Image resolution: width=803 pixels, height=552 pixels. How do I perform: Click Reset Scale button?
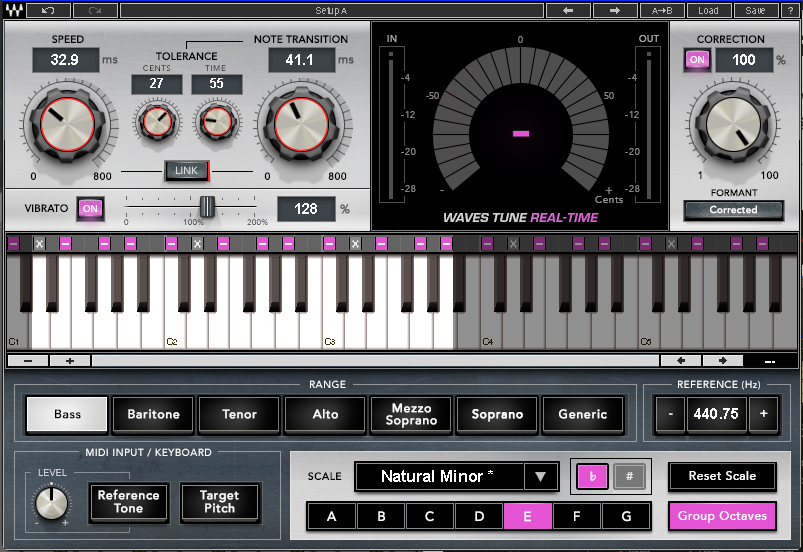pyautogui.click(x=722, y=476)
